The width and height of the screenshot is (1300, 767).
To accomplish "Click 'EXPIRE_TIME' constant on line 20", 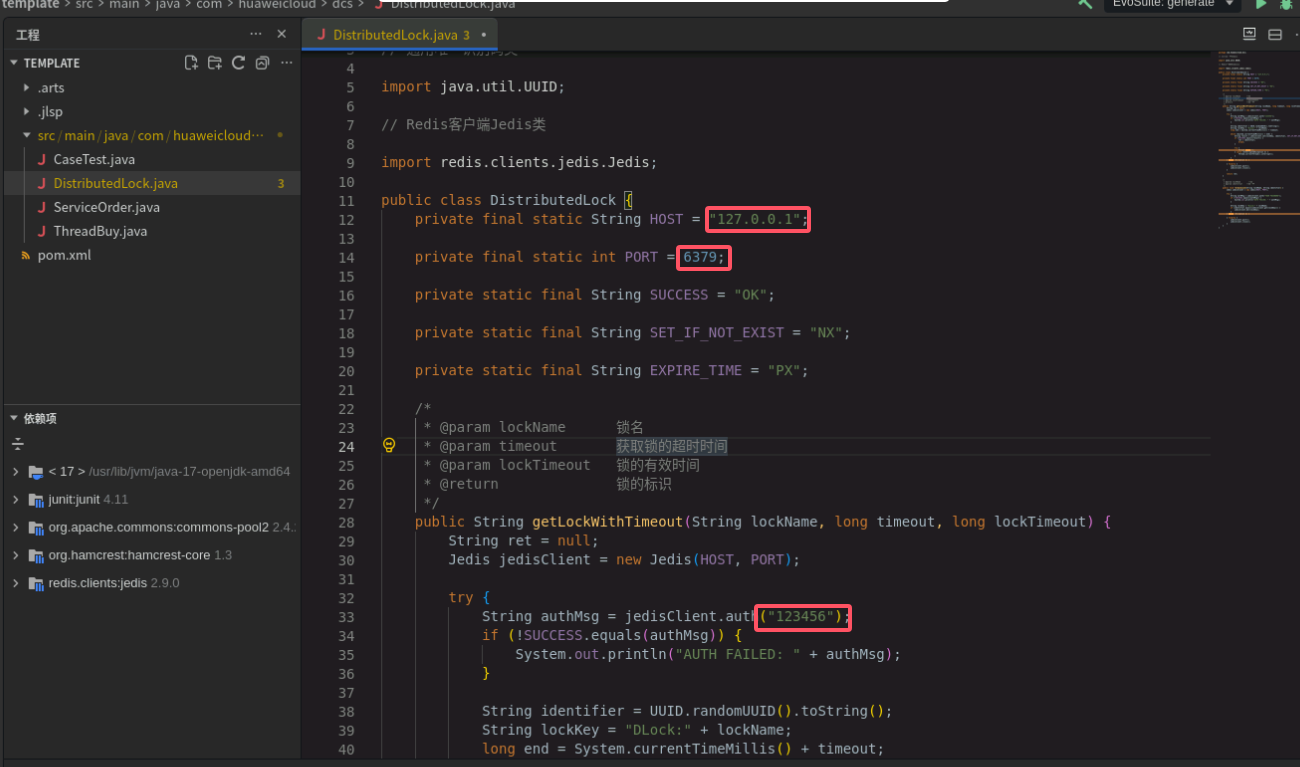I will (x=696, y=370).
